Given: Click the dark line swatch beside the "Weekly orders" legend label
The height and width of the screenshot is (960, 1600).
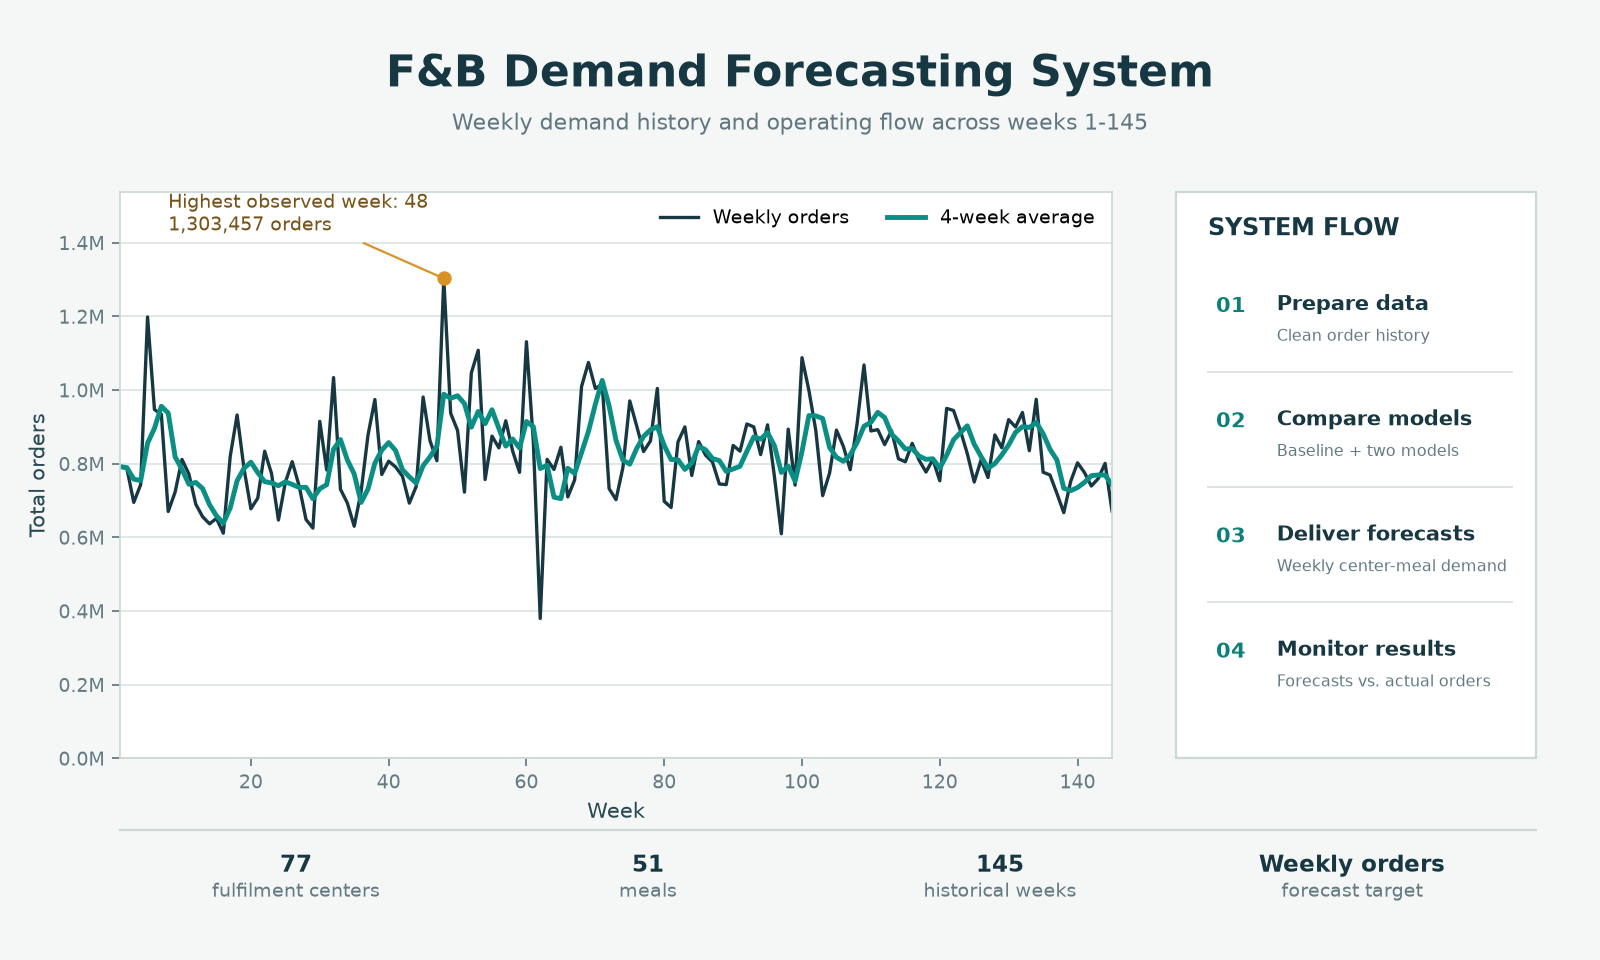Looking at the screenshot, I should tap(679, 217).
